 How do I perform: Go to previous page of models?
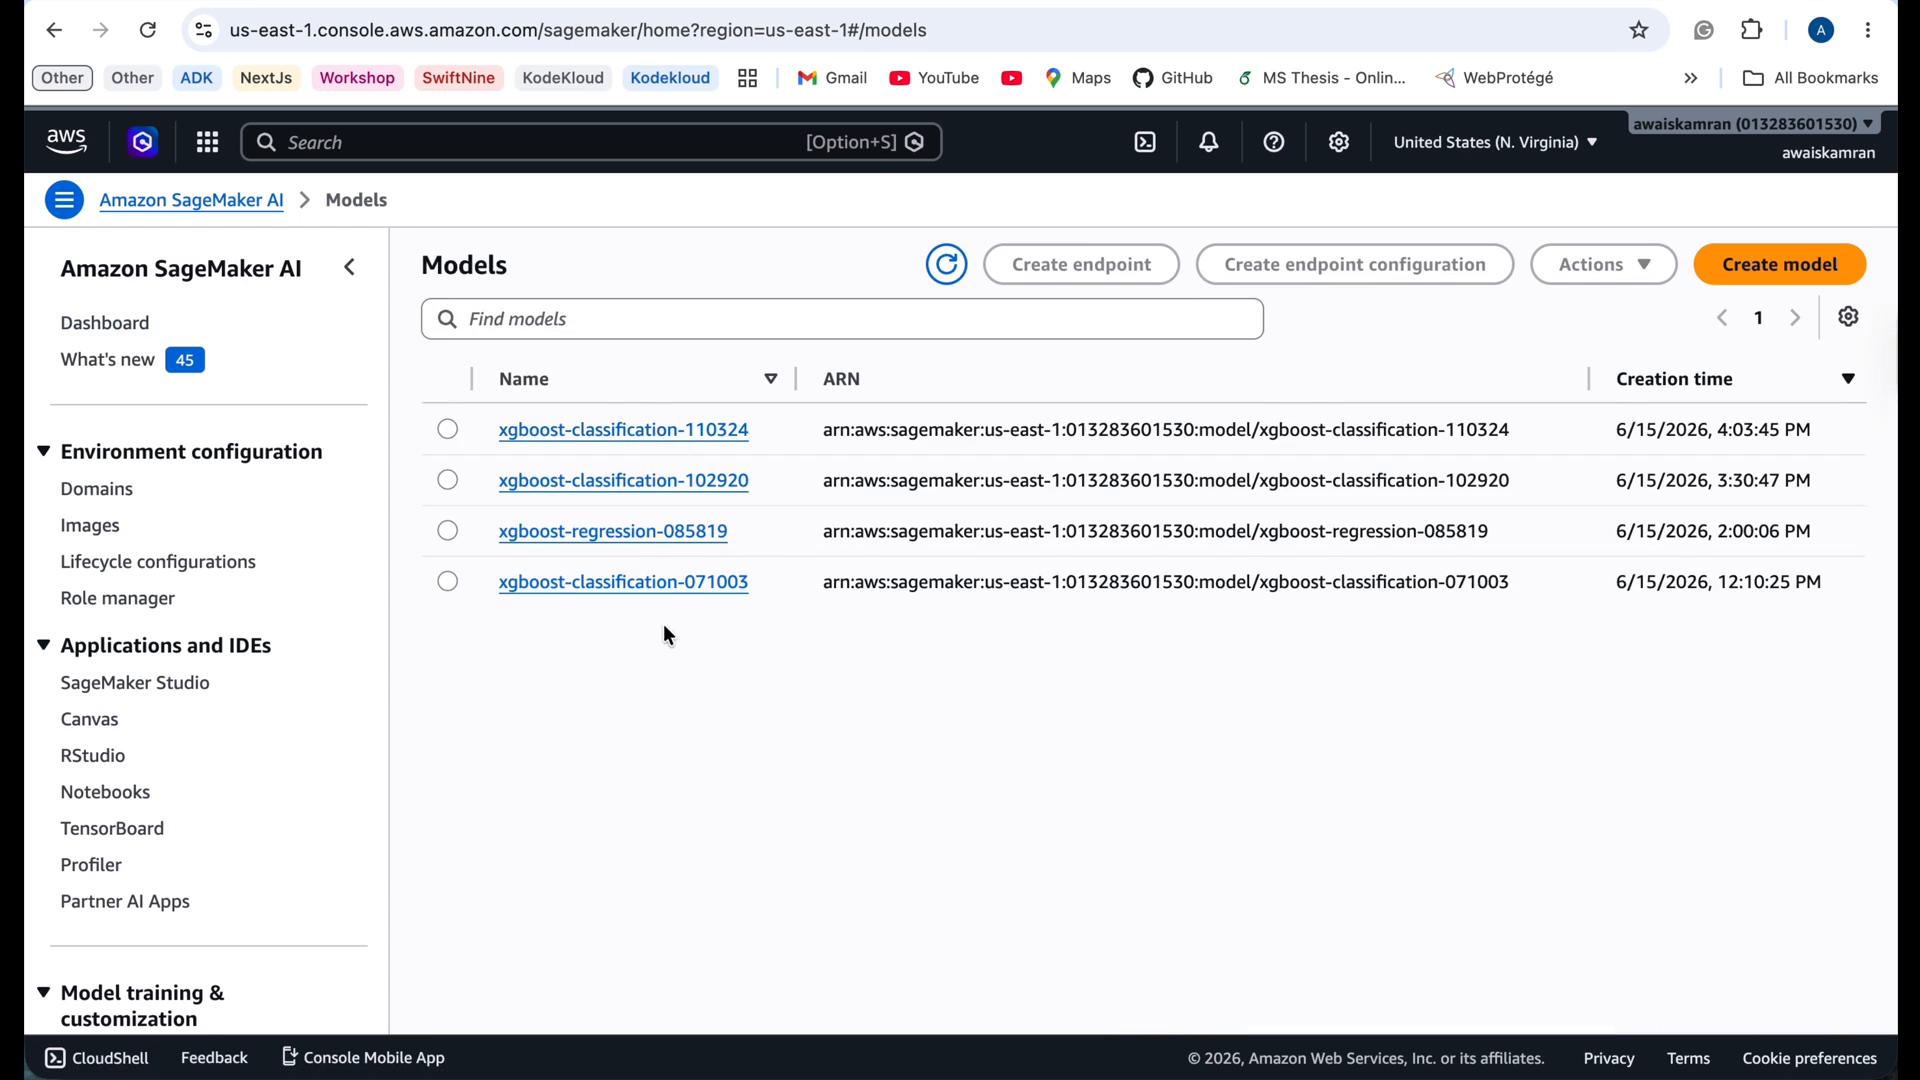point(1722,318)
